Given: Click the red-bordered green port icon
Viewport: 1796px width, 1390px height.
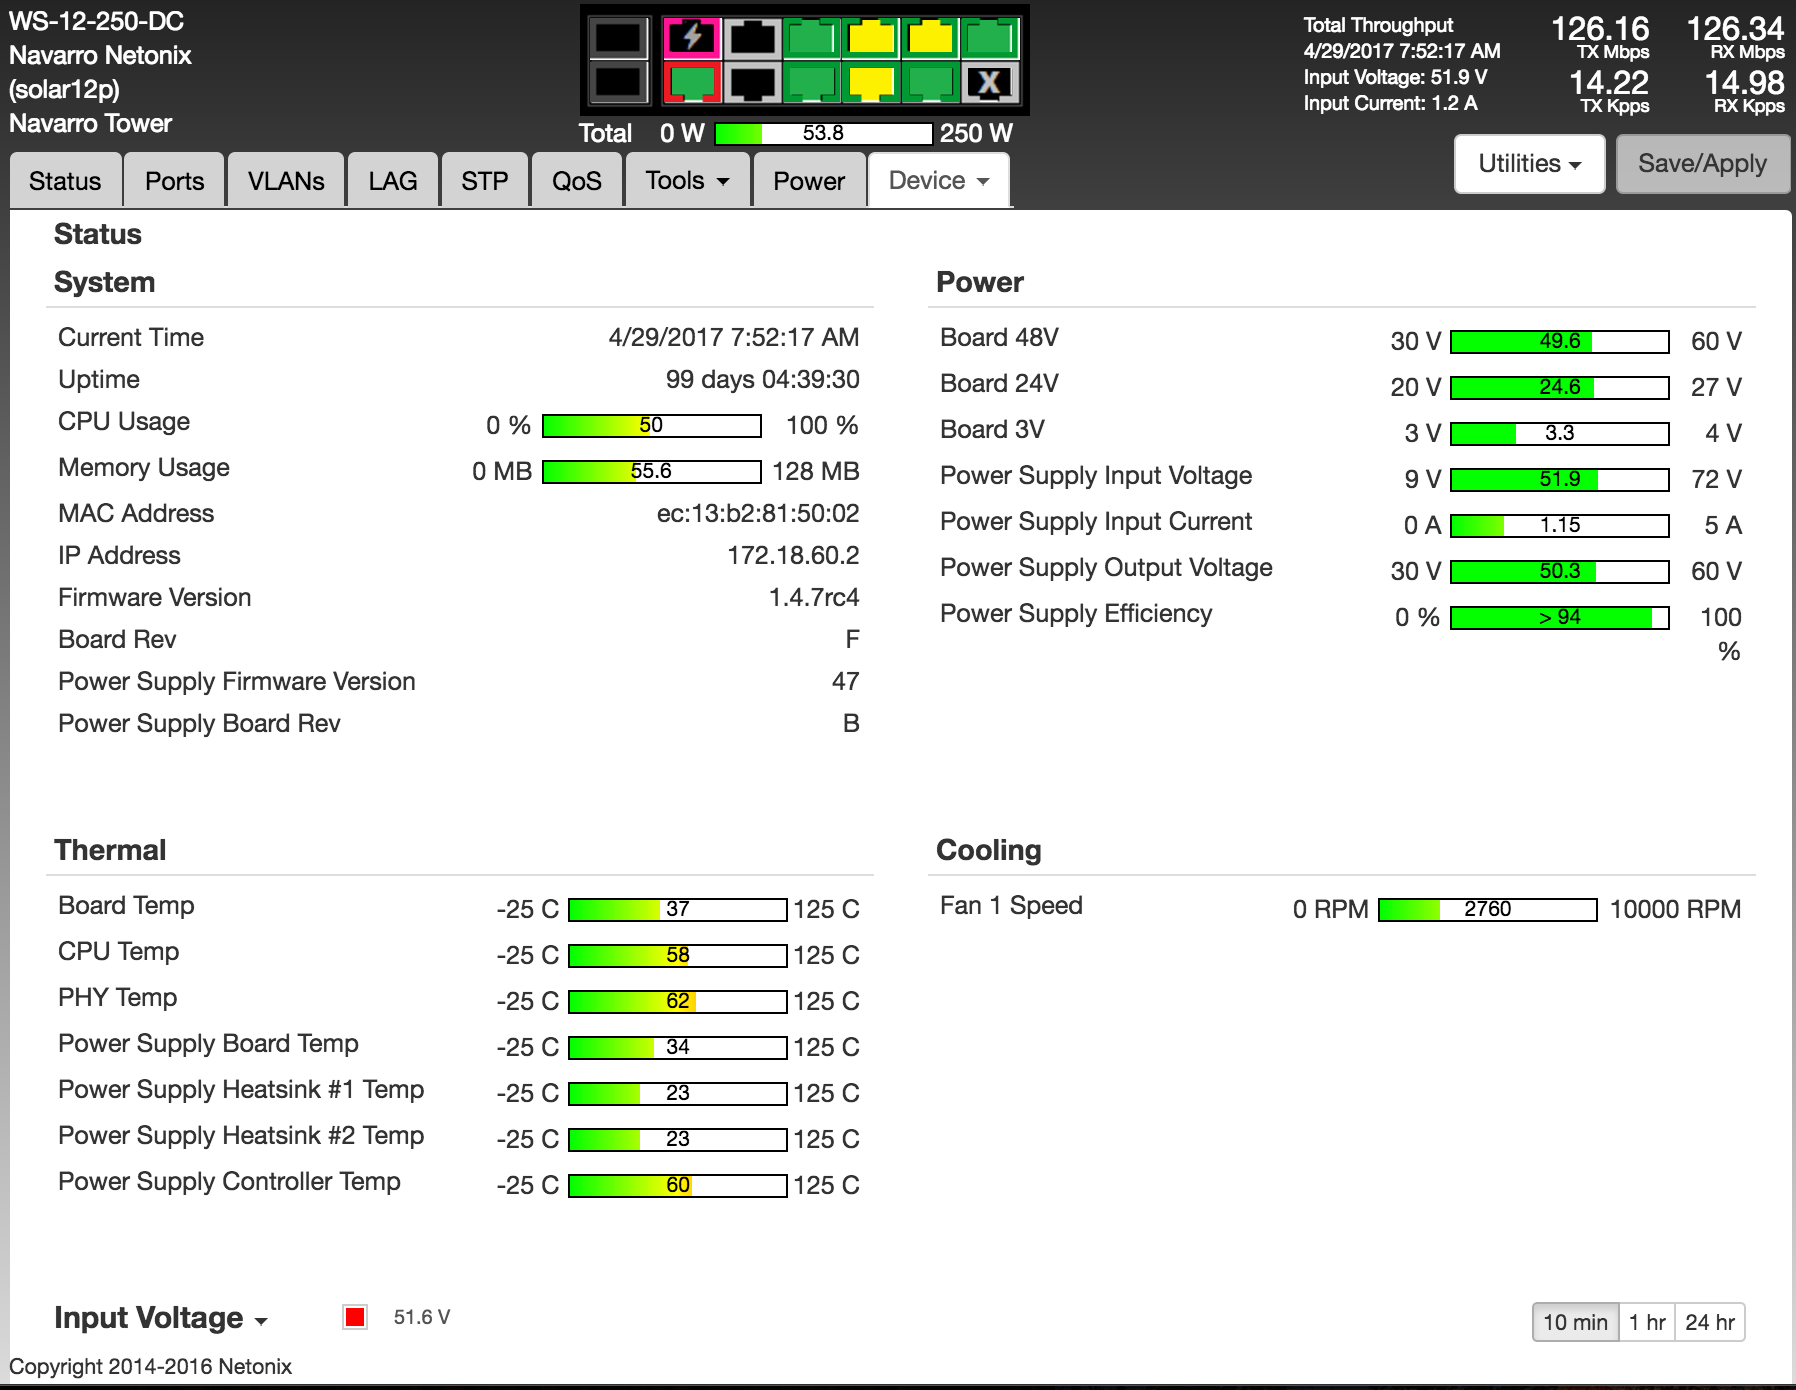Looking at the screenshot, I should 692,83.
